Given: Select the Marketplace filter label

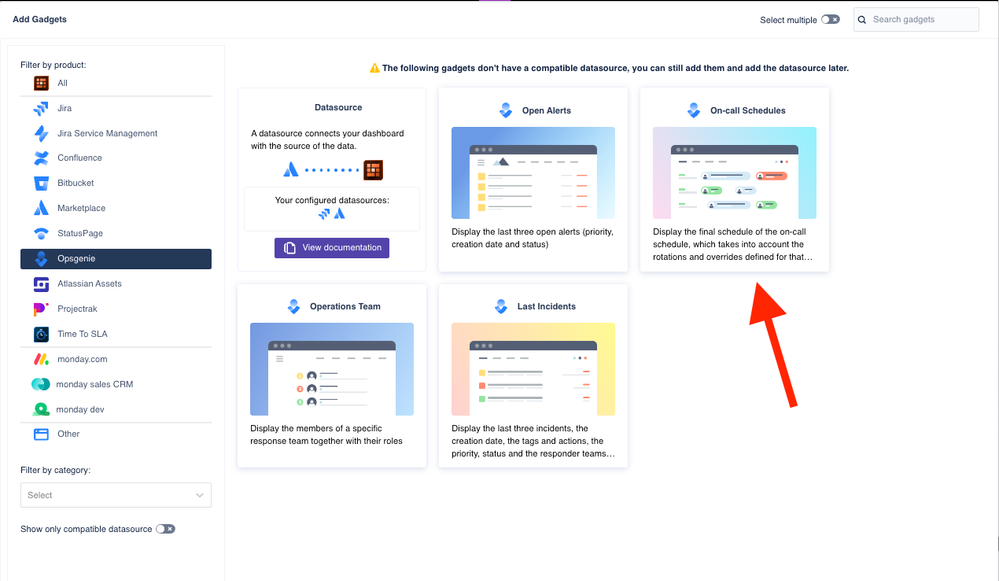Looking at the screenshot, I should point(82,208).
